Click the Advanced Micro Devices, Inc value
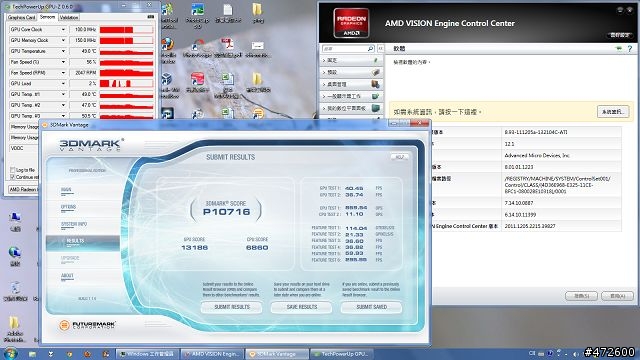 click(537, 156)
